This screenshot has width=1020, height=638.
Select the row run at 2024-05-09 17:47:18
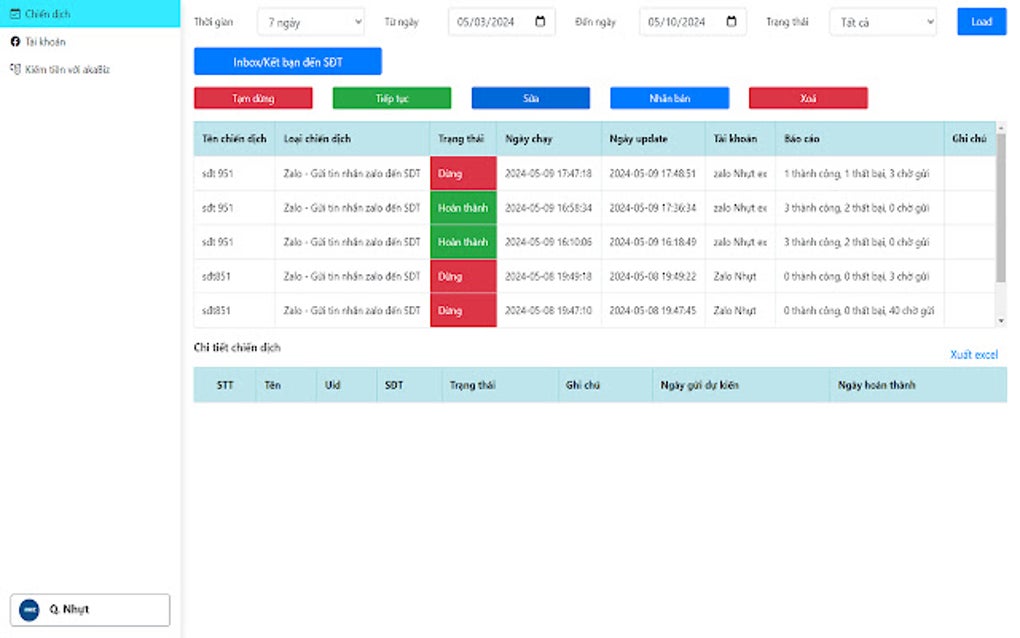point(595,174)
